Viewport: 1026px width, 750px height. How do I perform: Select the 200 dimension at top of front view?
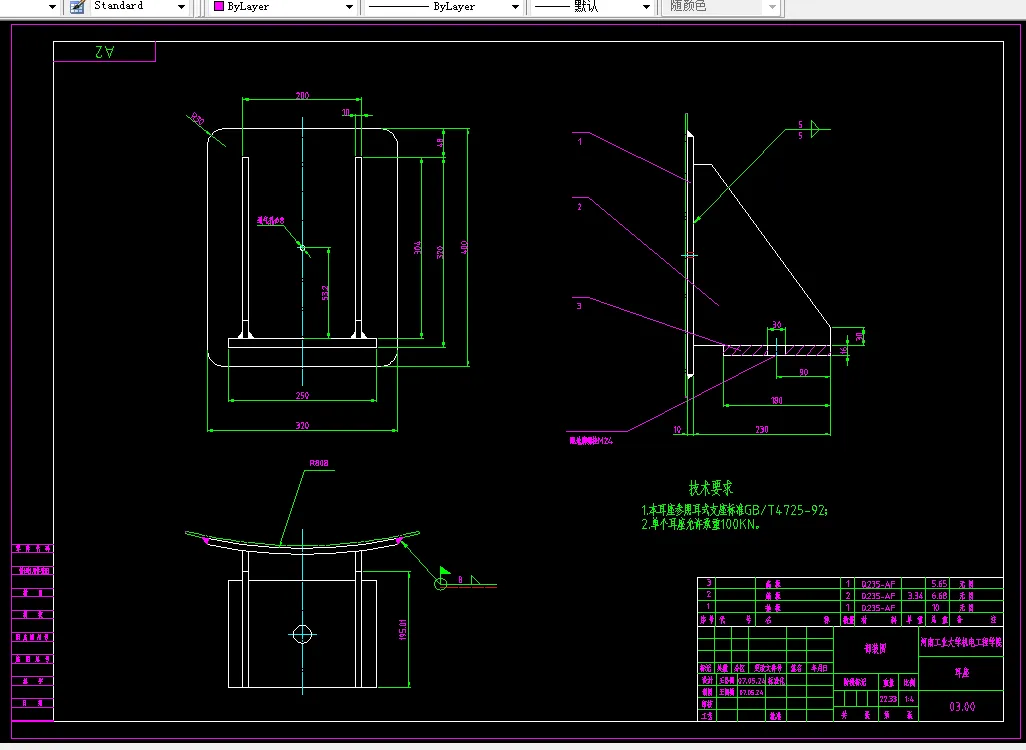302,96
